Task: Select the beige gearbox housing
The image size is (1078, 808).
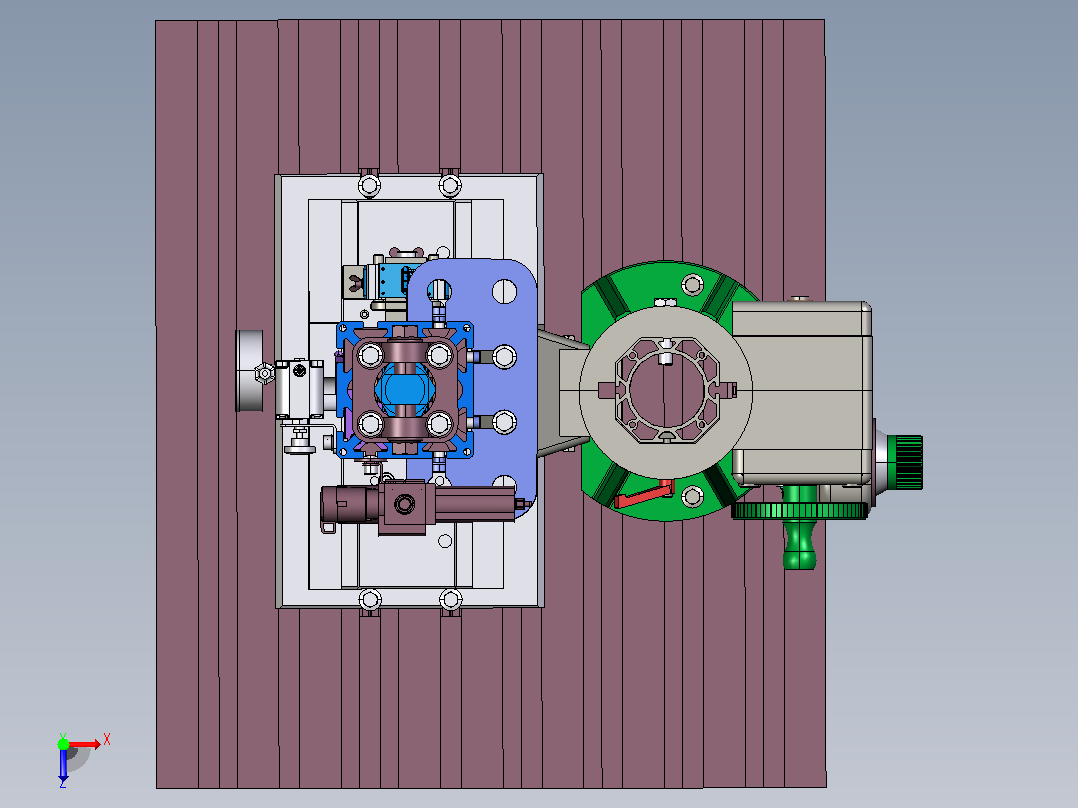Action: click(x=802, y=393)
